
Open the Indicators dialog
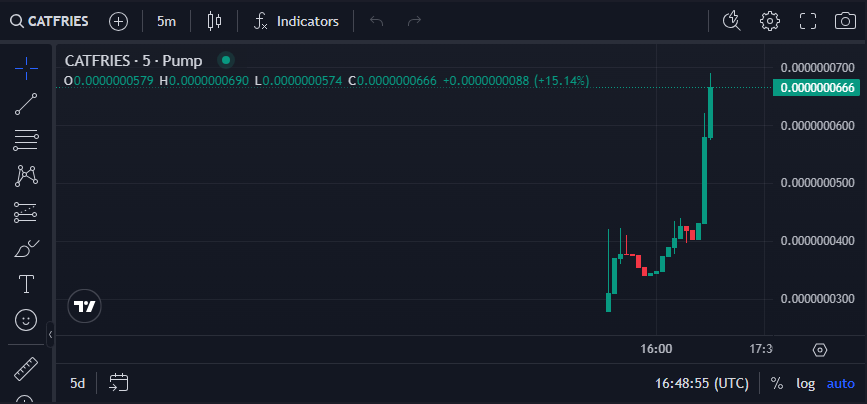point(296,22)
